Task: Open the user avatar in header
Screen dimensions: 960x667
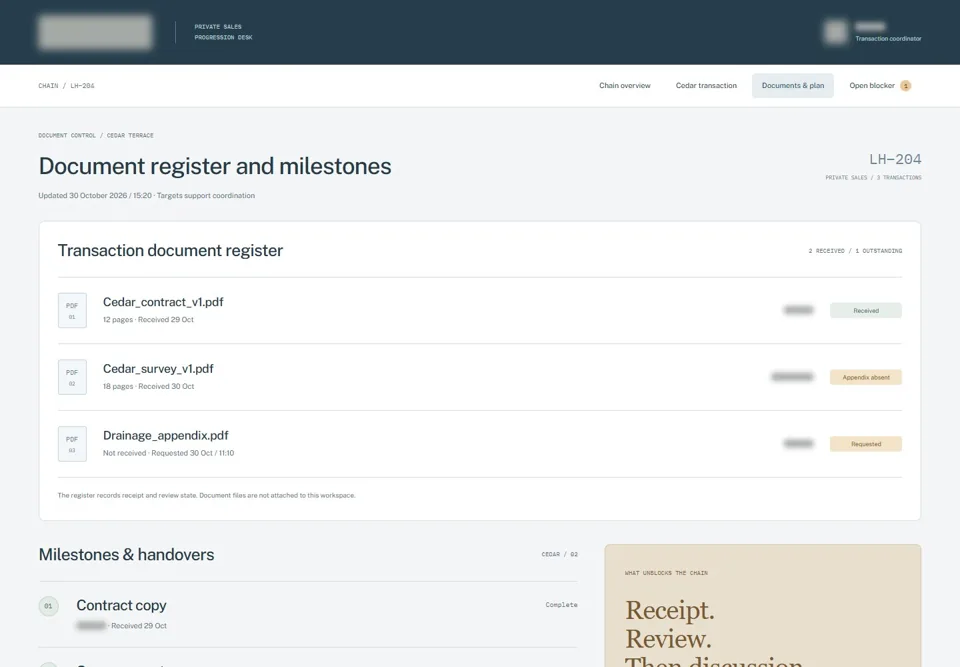Action: (836, 32)
